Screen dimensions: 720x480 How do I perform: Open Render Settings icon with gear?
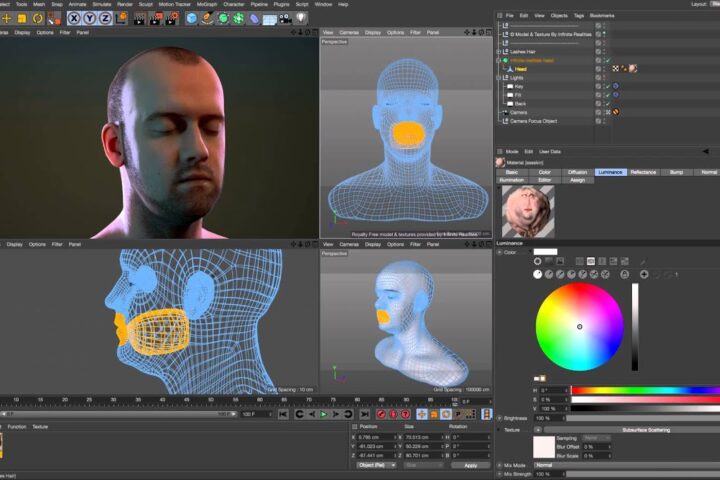tap(172, 18)
